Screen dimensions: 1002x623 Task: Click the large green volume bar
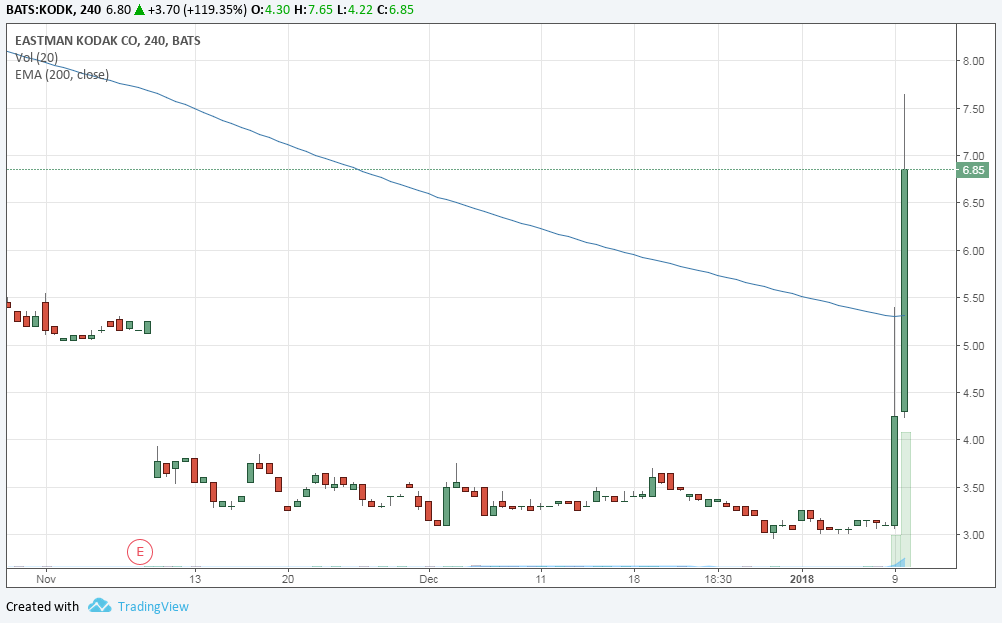[906, 500]
